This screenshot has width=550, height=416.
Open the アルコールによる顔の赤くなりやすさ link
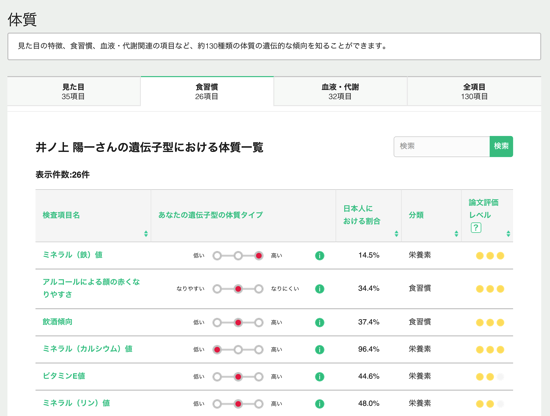(91, 288)
